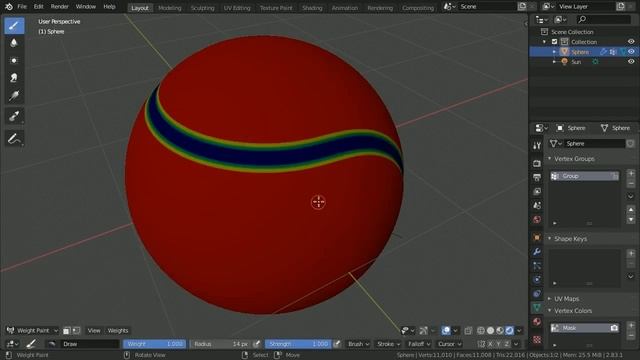Screen dimensions: 640x360
Task: Open the vertex group specials dropdown arrow
Action: click(x=631, y=196)
